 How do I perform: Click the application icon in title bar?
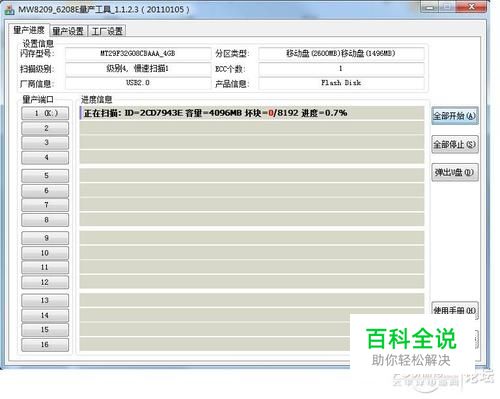tap(9, 9)
